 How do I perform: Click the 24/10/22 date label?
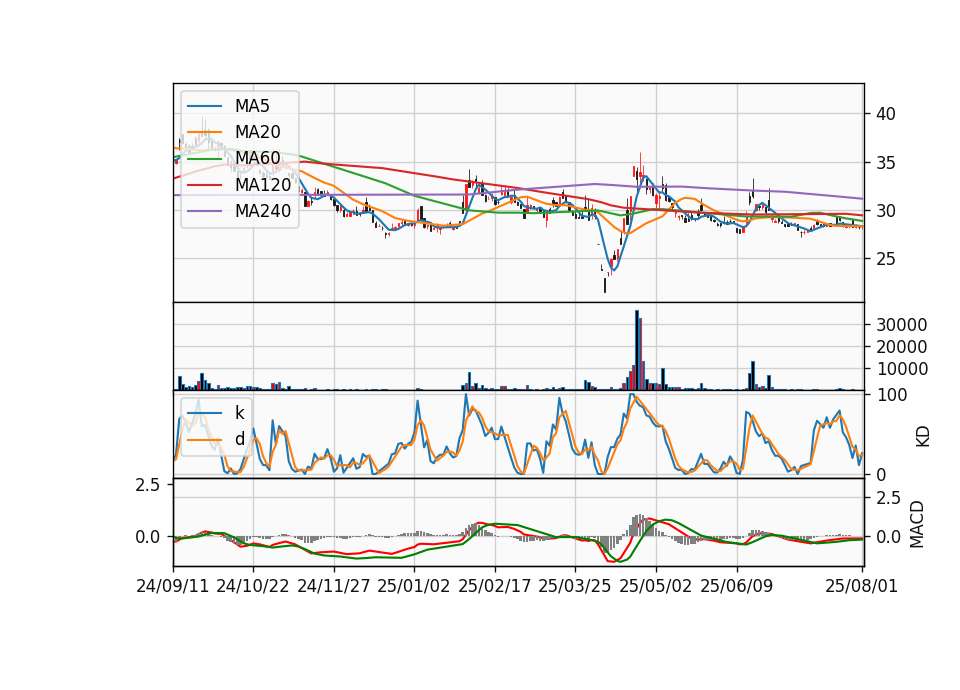[x=253, y=586]
